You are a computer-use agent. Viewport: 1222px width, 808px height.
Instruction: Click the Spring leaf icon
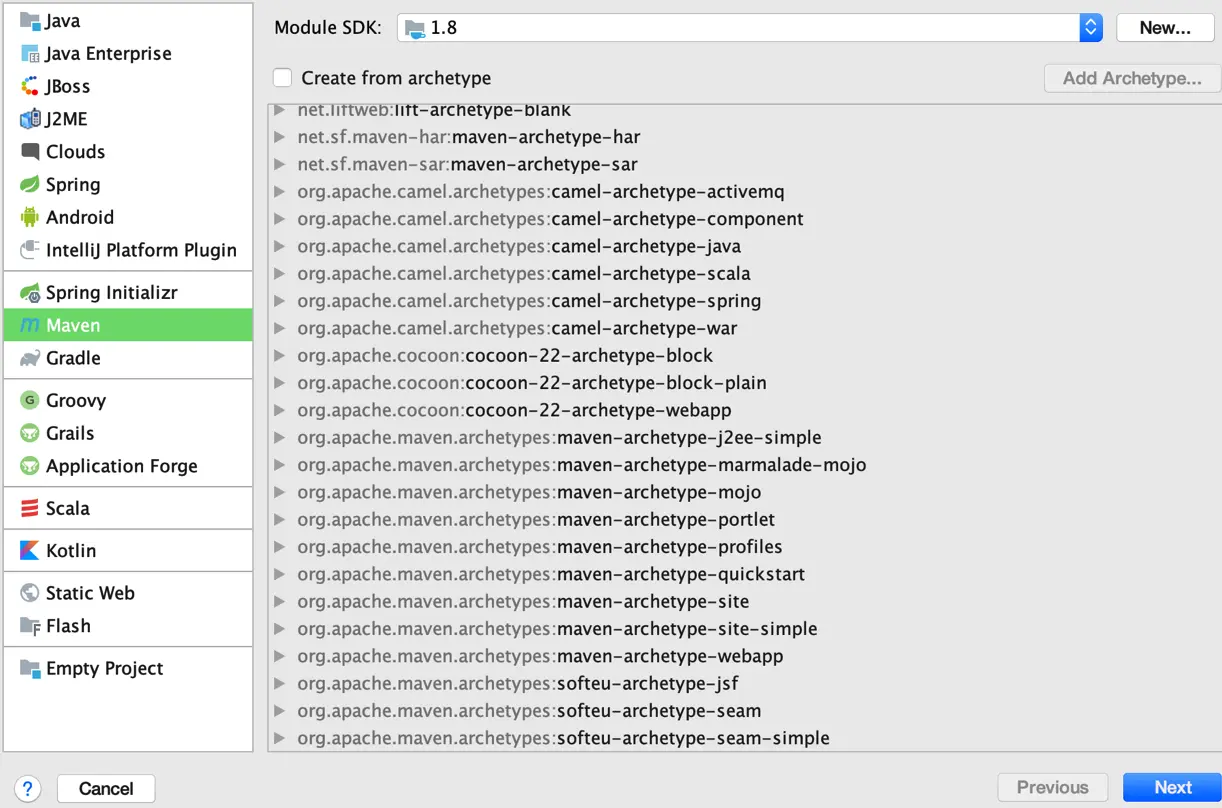coord(29,185)
